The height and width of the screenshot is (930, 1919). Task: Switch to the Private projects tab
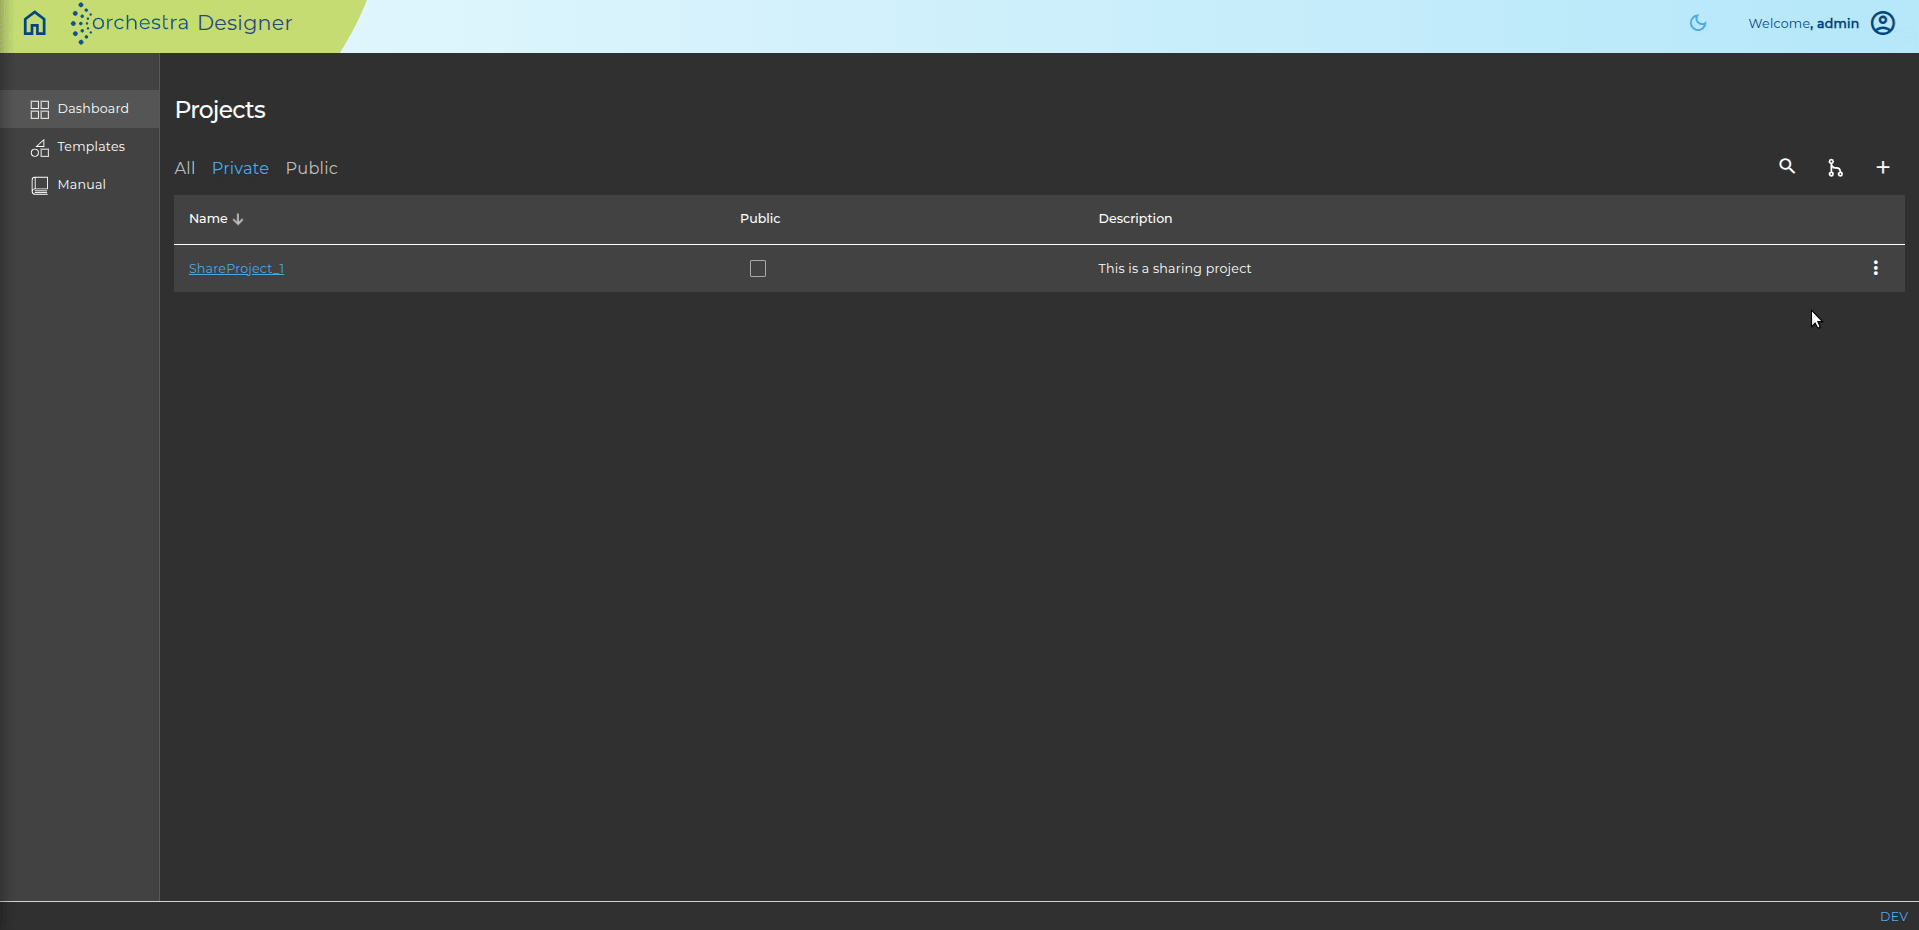[x=240, y=168]
